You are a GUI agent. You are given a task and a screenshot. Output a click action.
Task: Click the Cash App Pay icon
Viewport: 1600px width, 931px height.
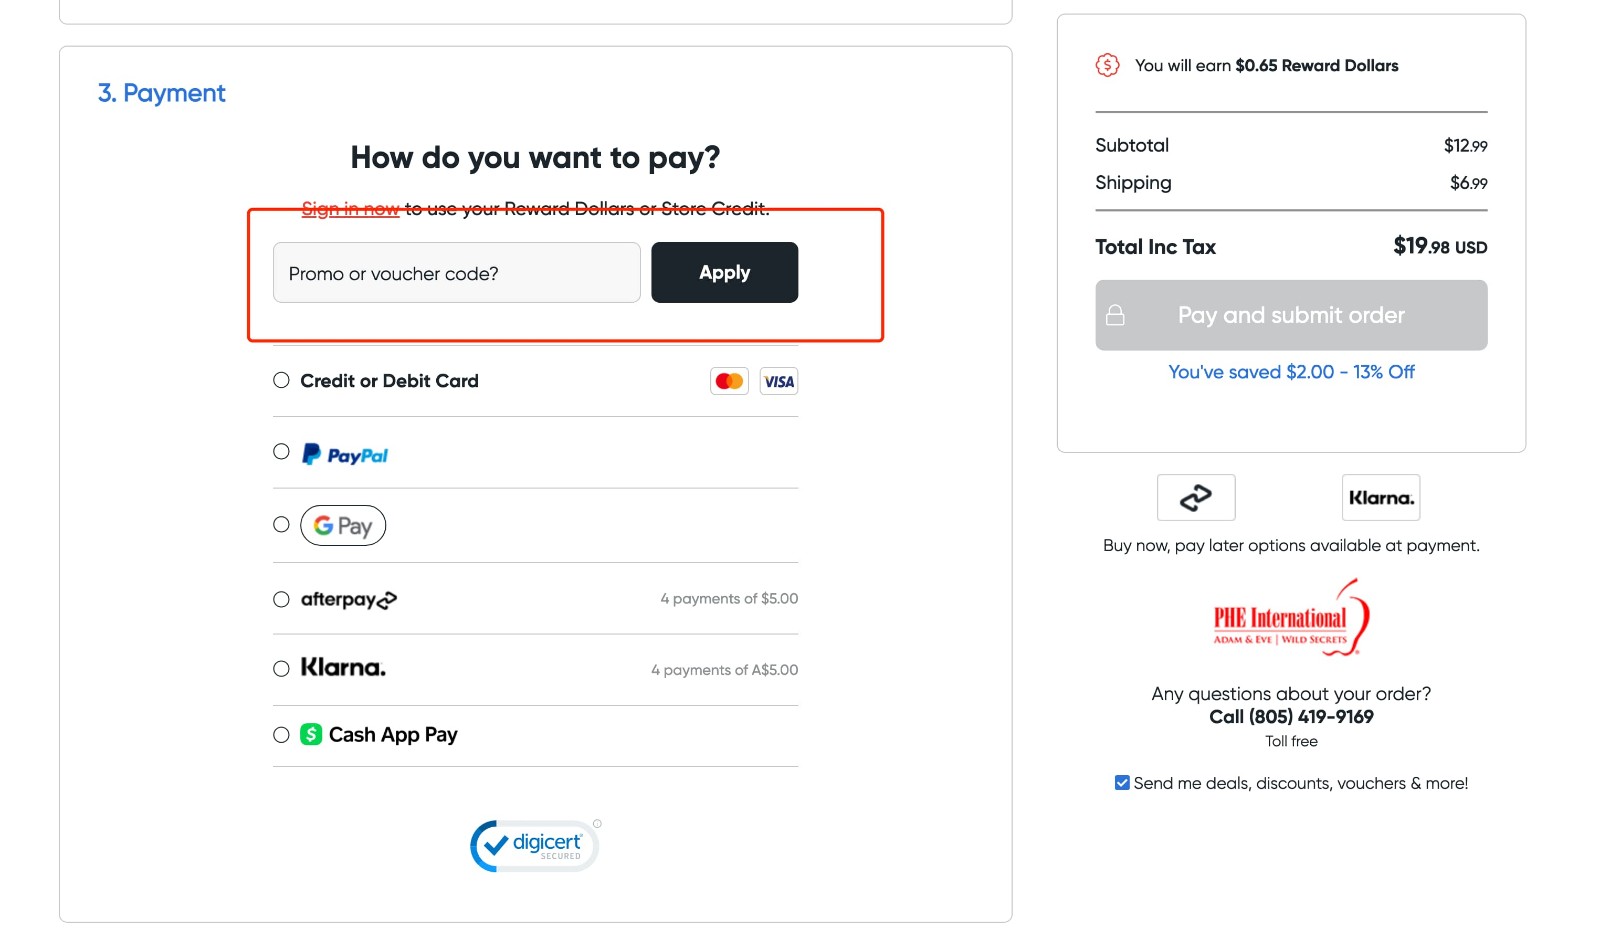click(x=310, y=734)
